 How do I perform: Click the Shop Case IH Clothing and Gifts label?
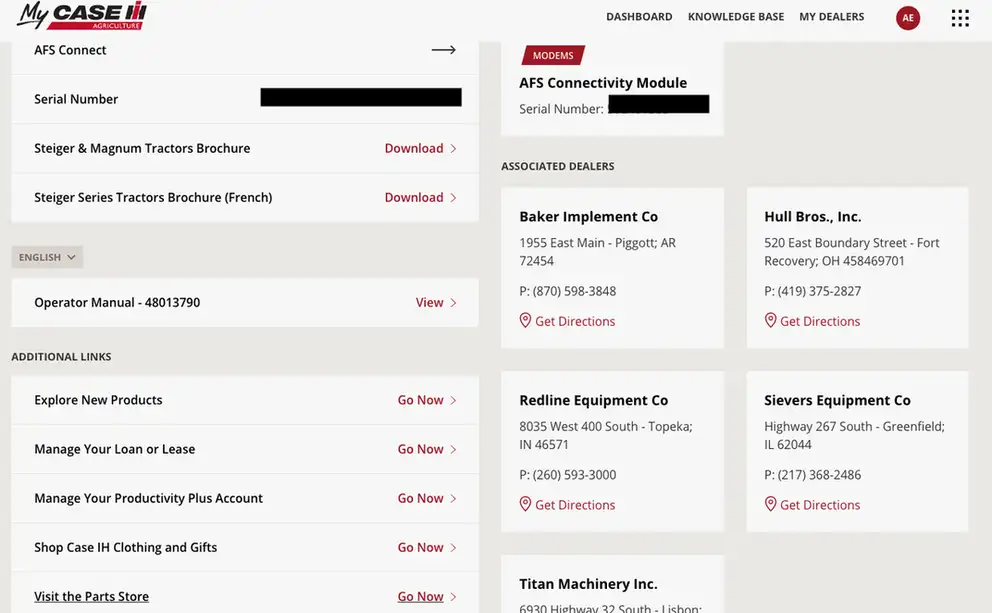click(125, 547)
